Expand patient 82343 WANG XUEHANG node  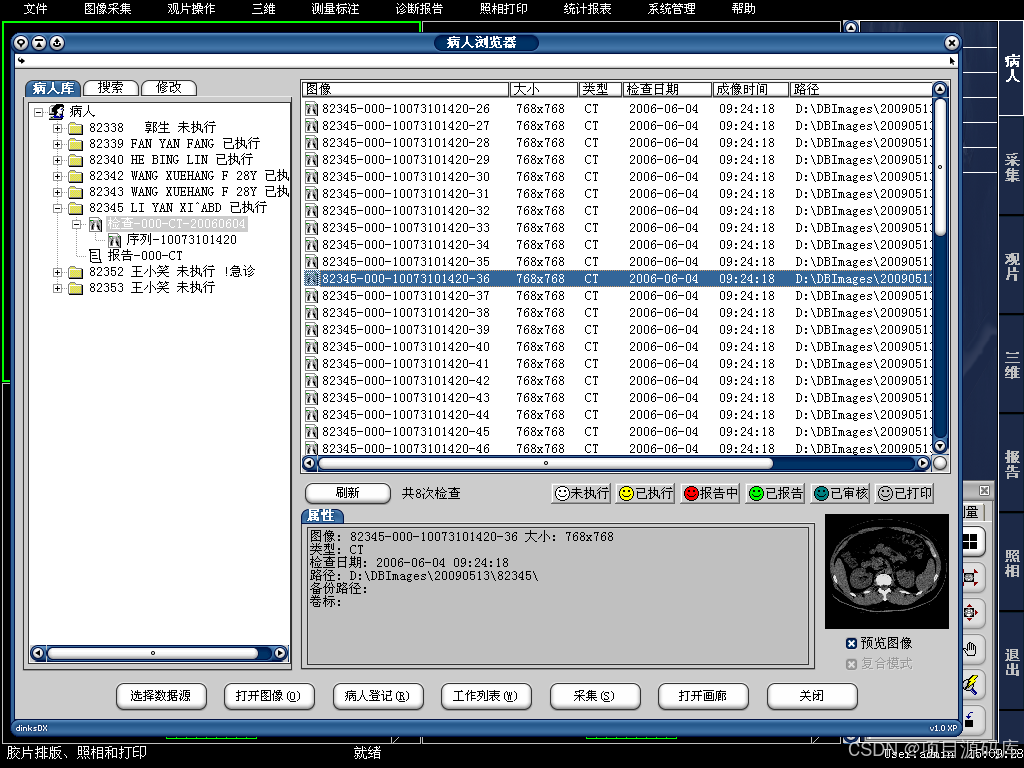pyautogui.click(x=57, y=192)
